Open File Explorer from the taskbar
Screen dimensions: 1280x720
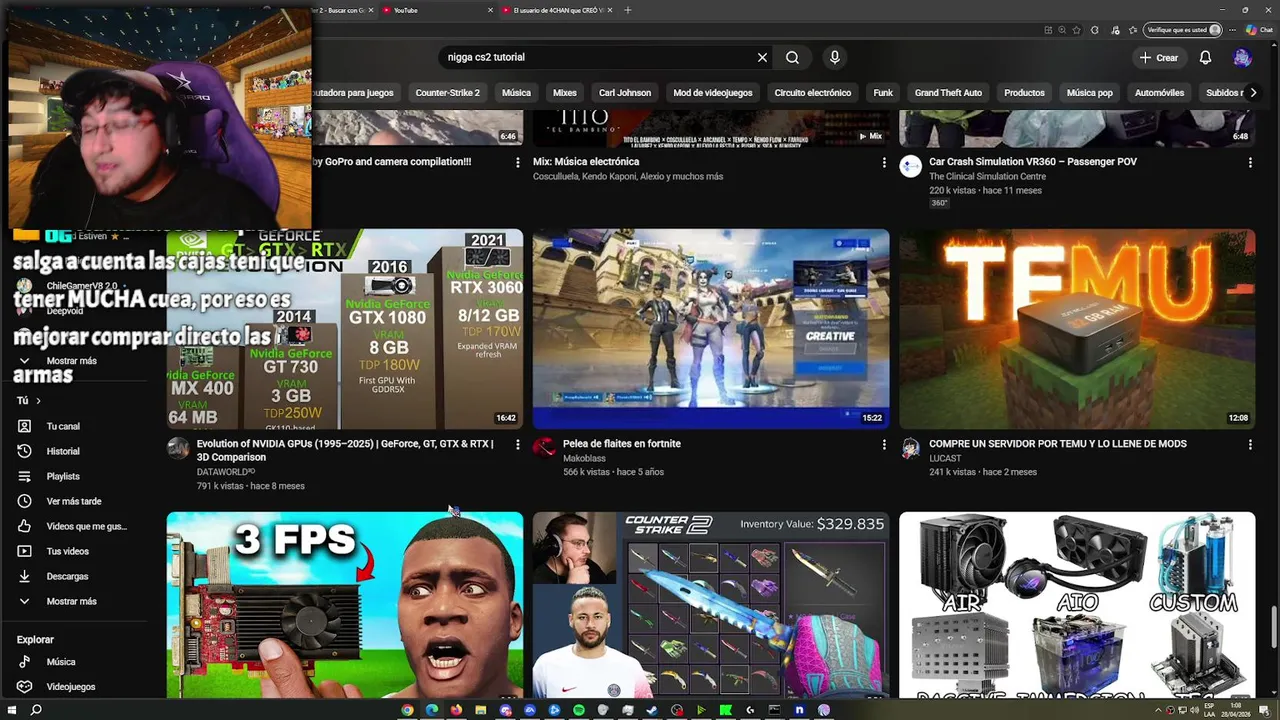pos(481,710)
